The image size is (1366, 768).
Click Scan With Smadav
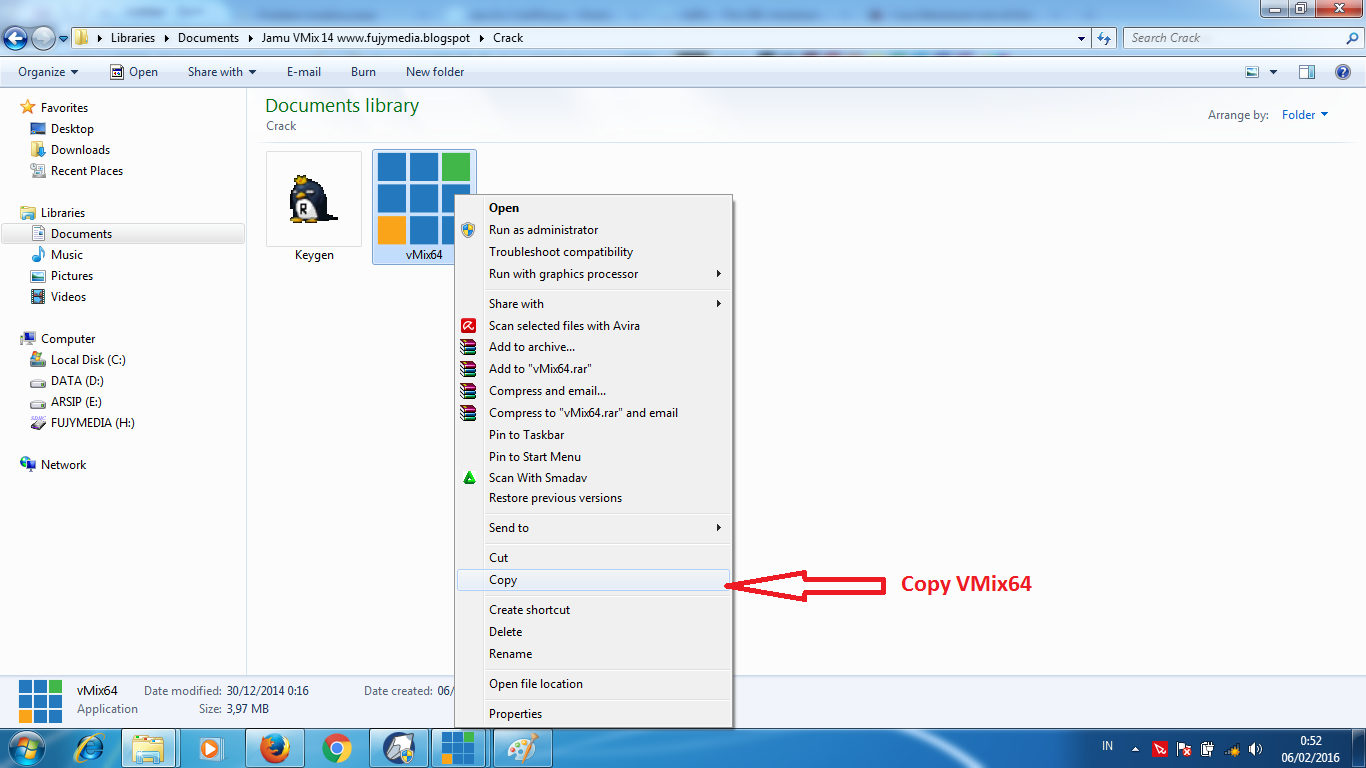coord(594,478)
